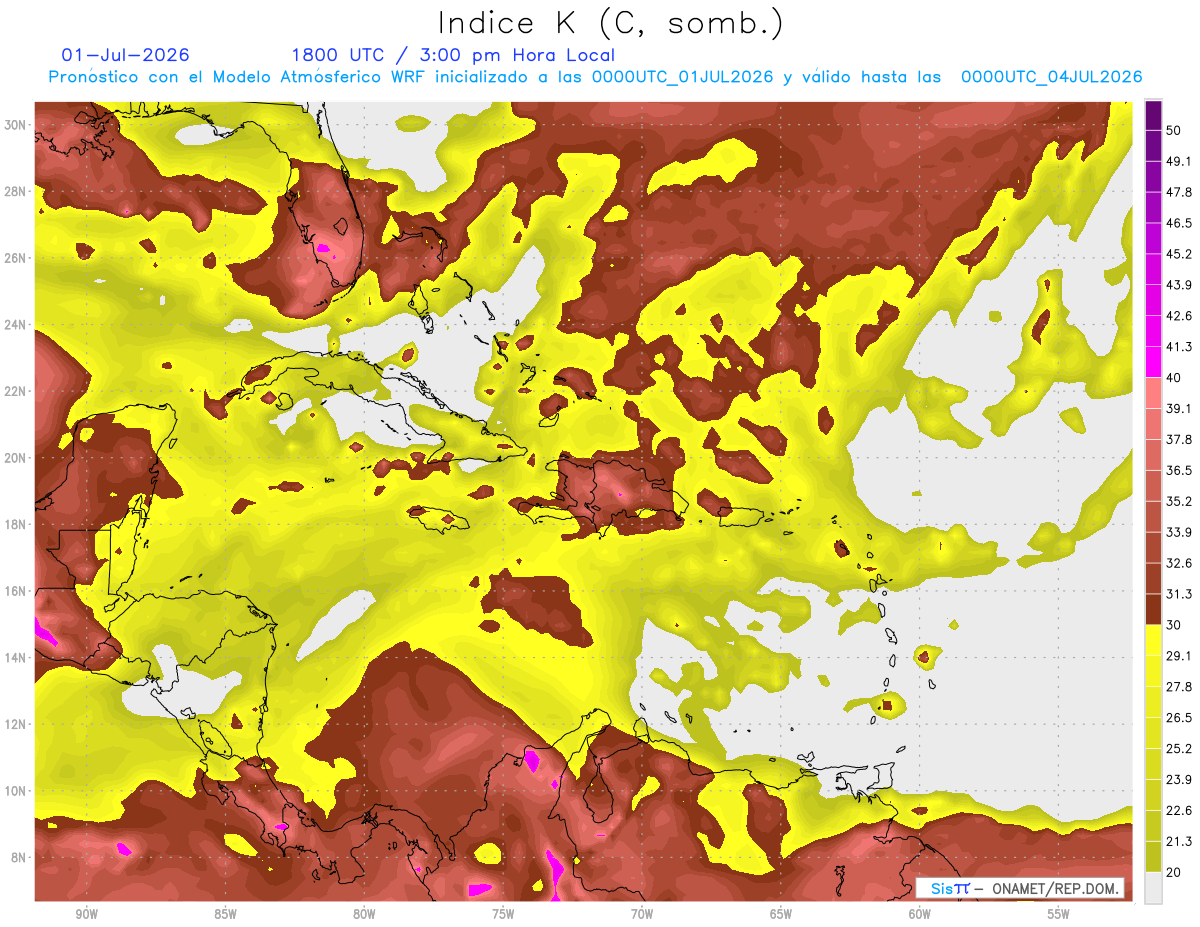Viewport: 1200px width, 927px height.
Task: Select the '01-Jul-2026' date label
Action: tap(125, 55)
